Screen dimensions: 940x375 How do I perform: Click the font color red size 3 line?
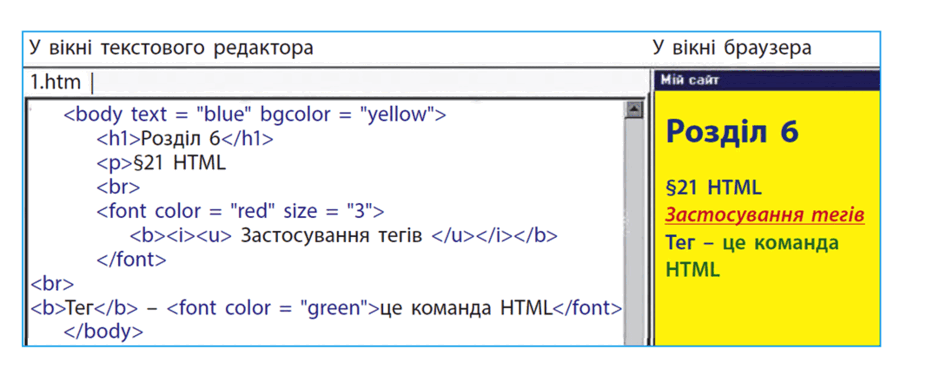click(x=240, y=211)
